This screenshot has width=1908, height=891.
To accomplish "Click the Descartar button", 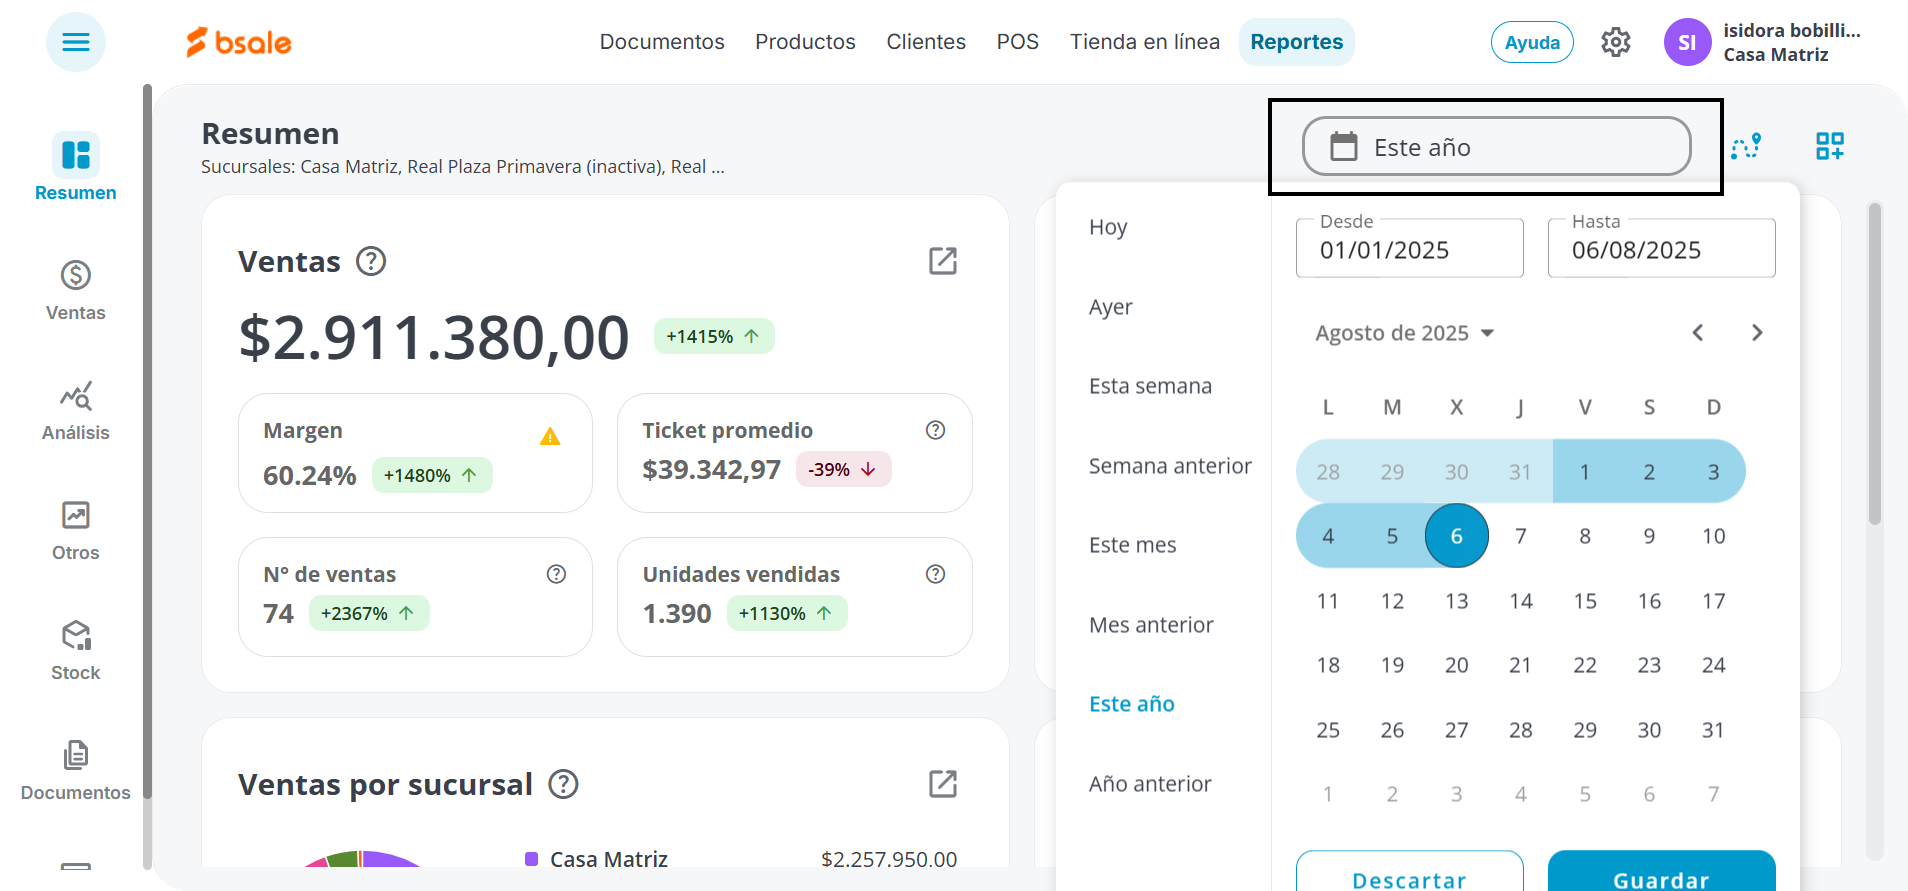I will click(x=1410, y=873).
